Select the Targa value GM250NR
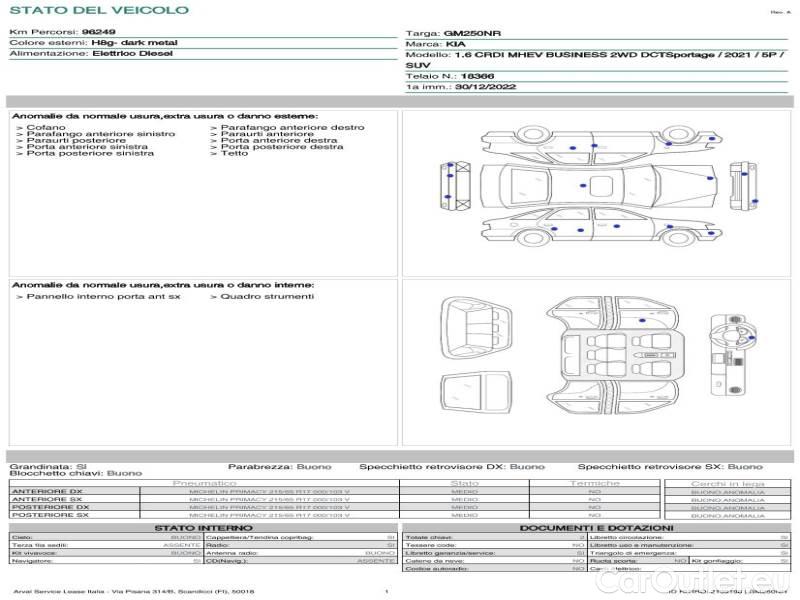This screenshot has height=600, width=800. pos(472,33)
